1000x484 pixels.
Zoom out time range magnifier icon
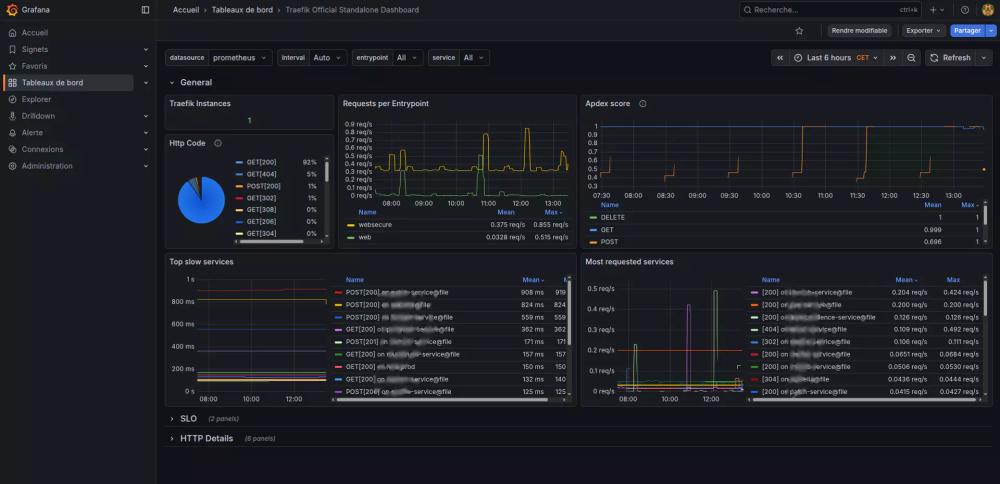click(x=911, y=58)
